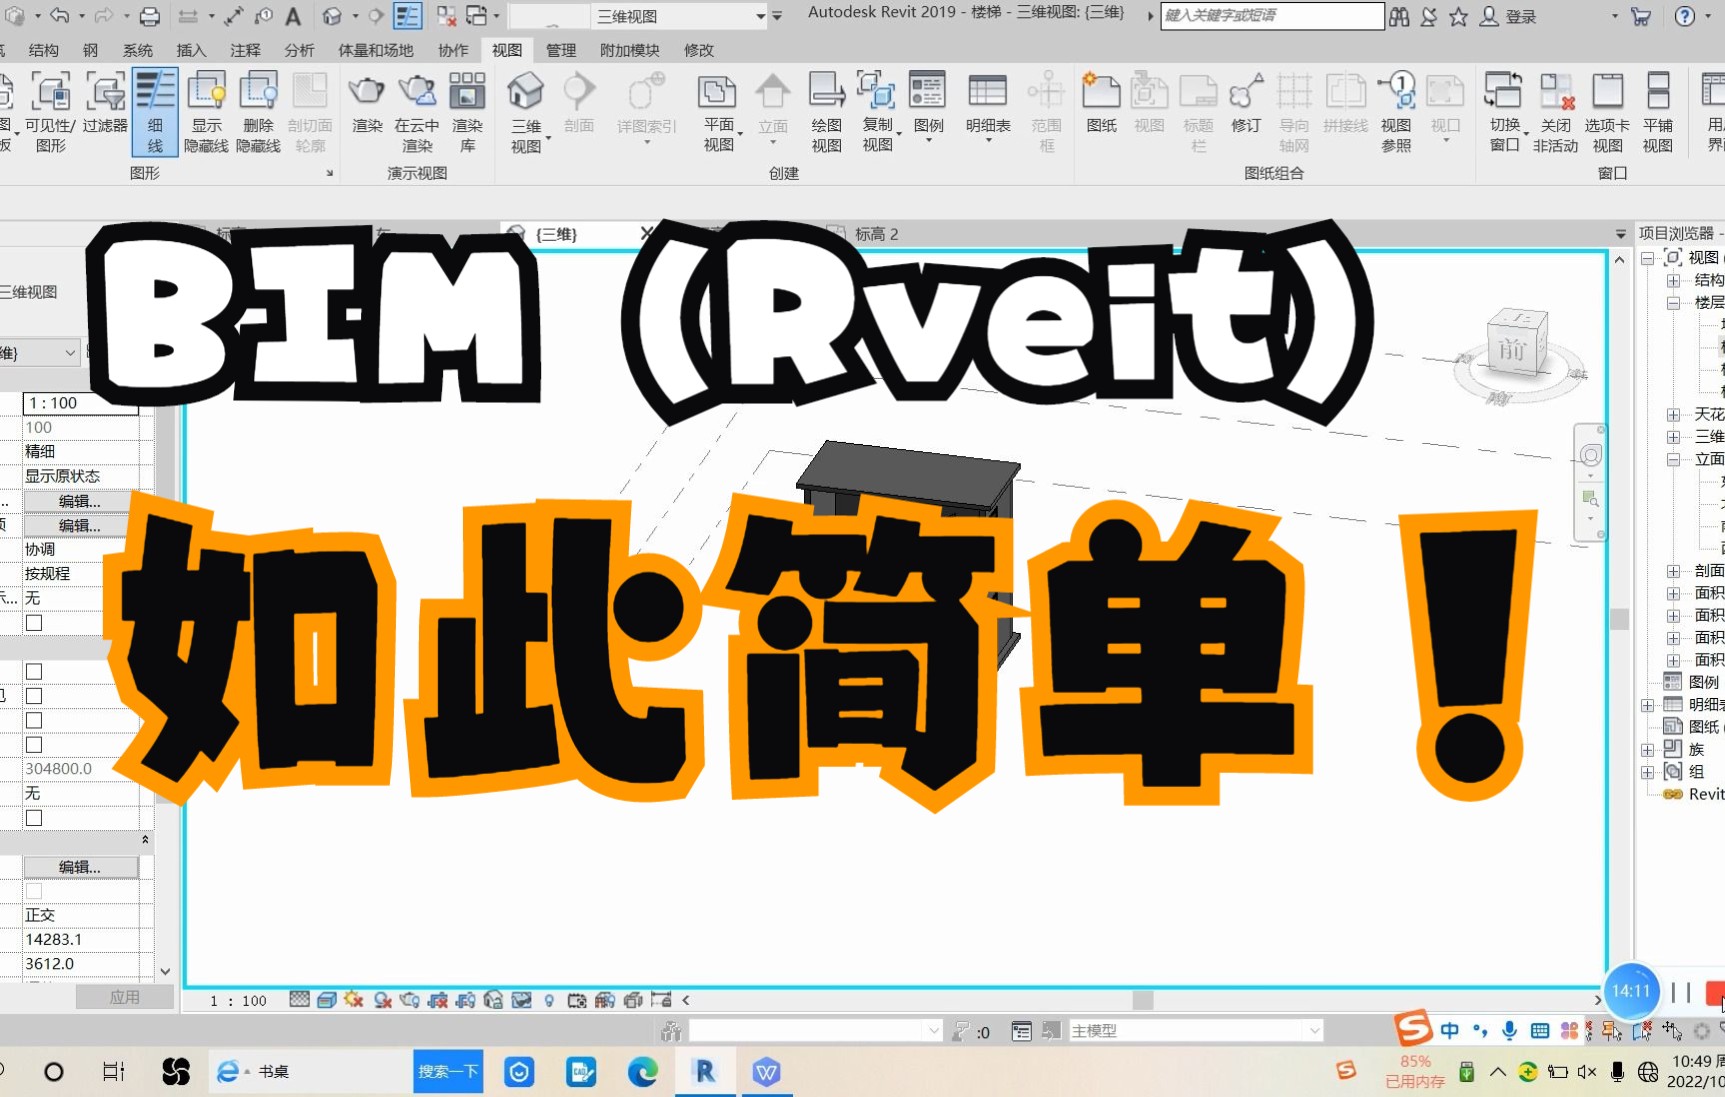Screen dimensions: 1725x1097
Task: Select the 细线 (Thin Lines) tool
Action: [155, 111]
